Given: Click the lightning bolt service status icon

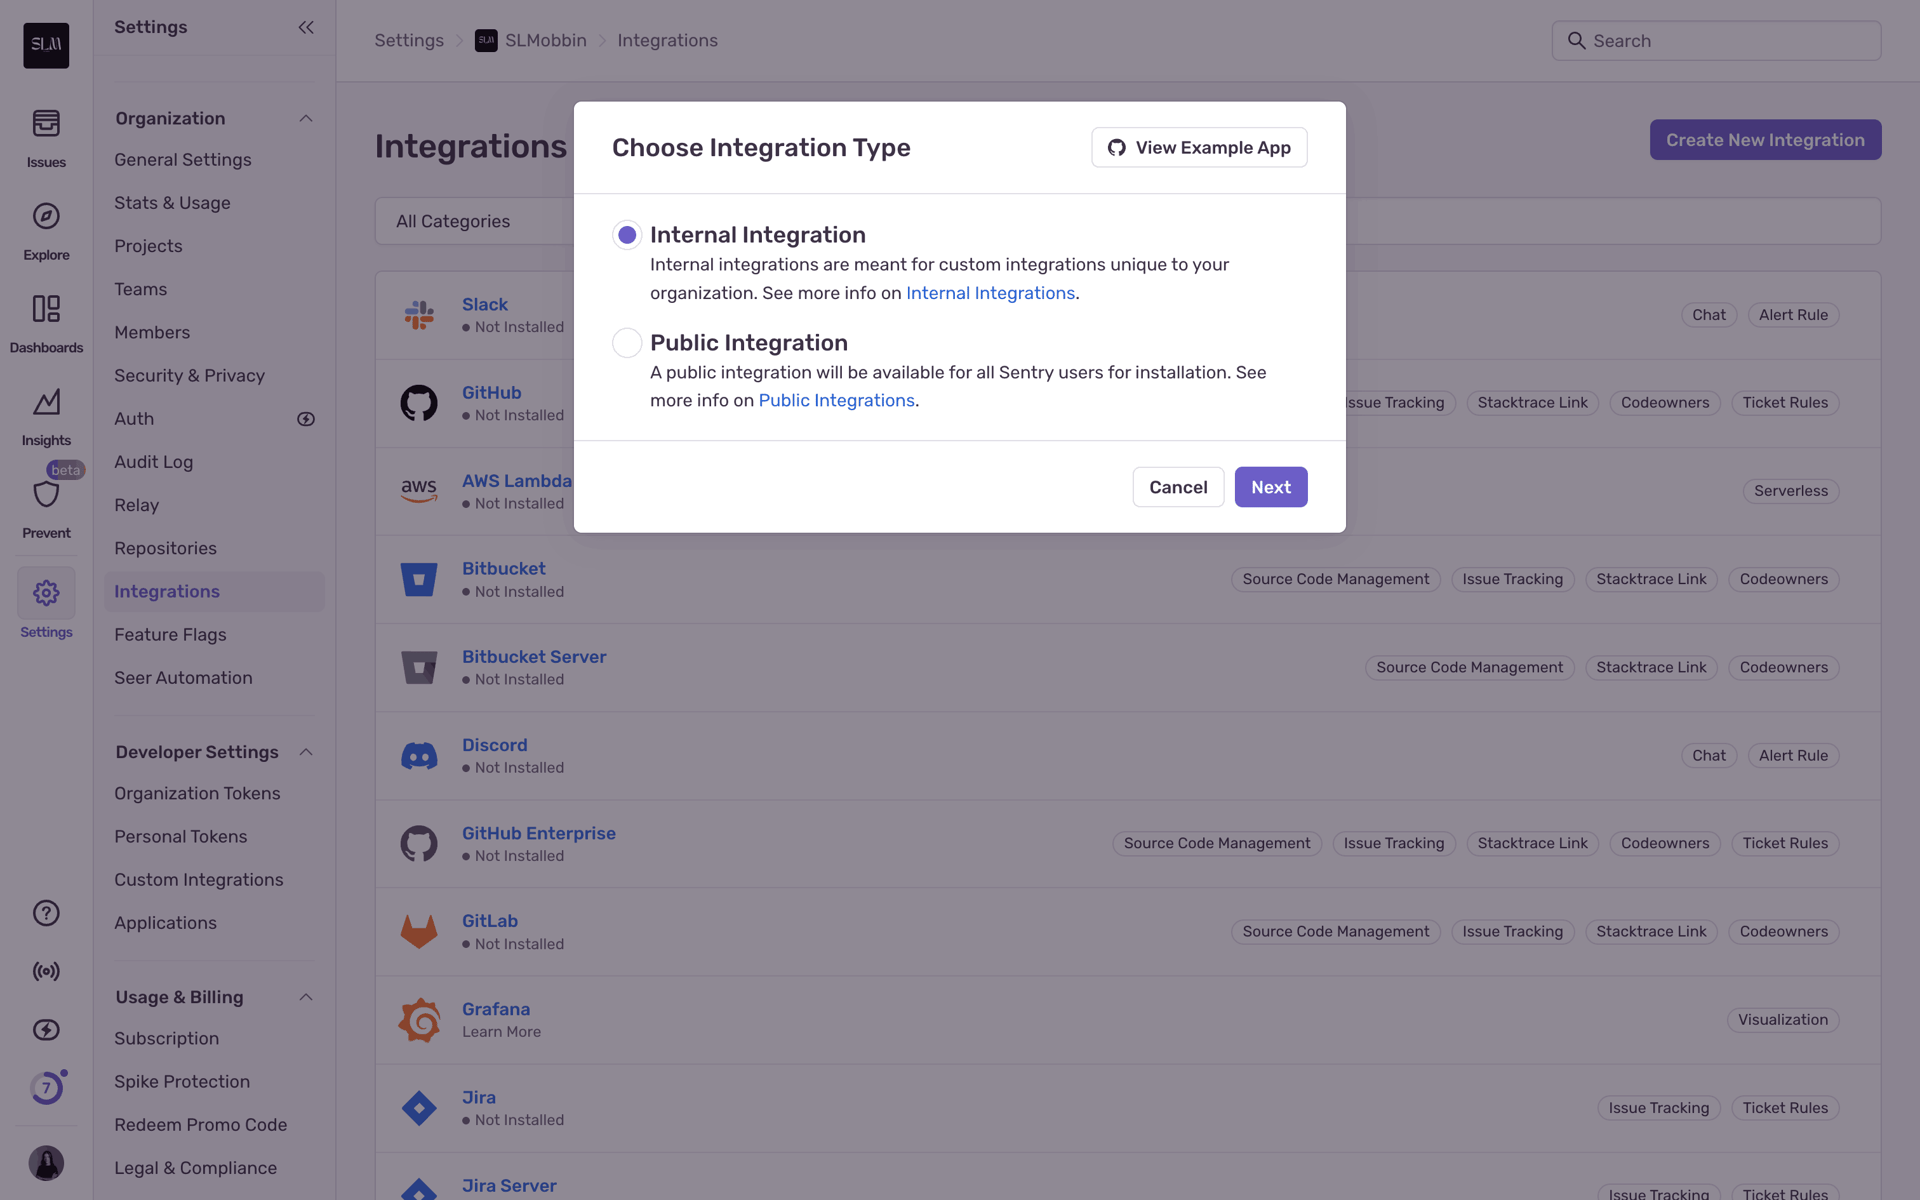Looking at the screenshot, I should click(x=46, y=1030).
